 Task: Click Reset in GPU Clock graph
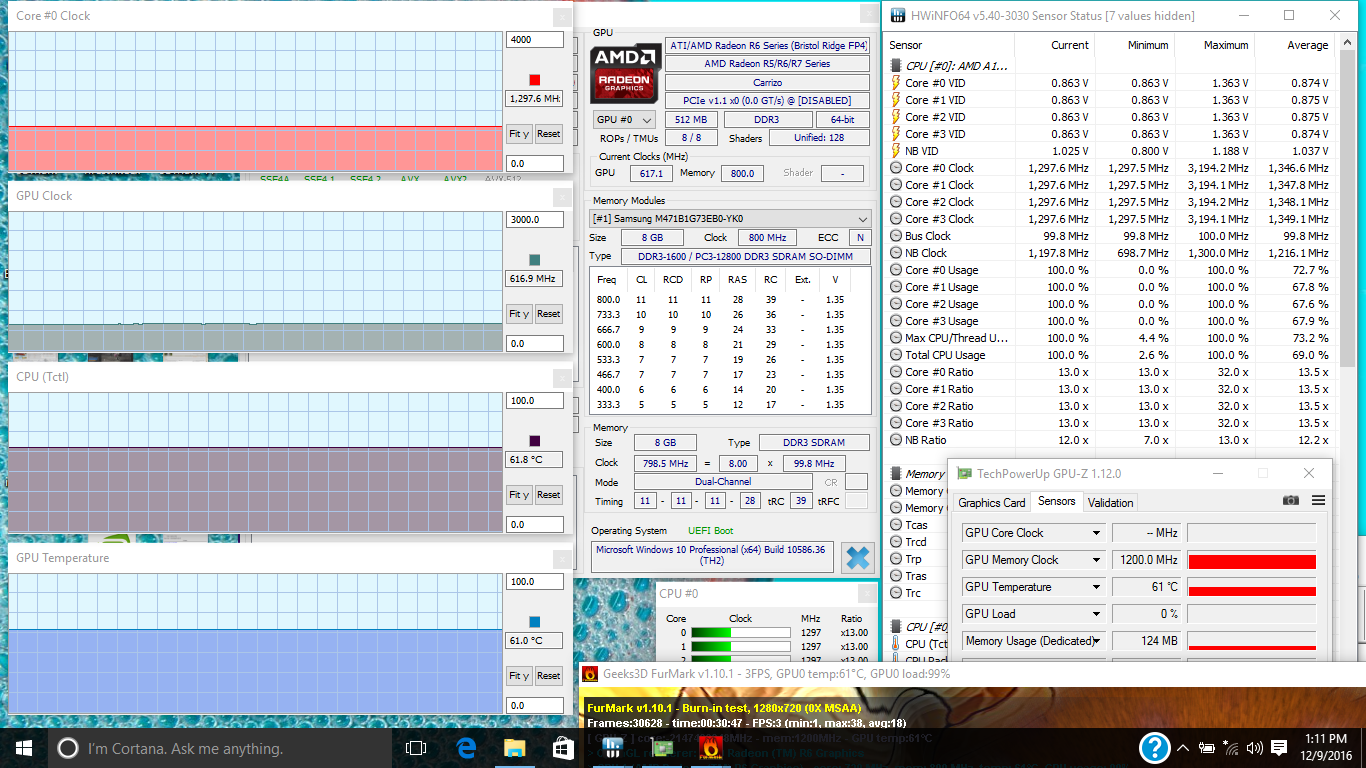point(549,314)
